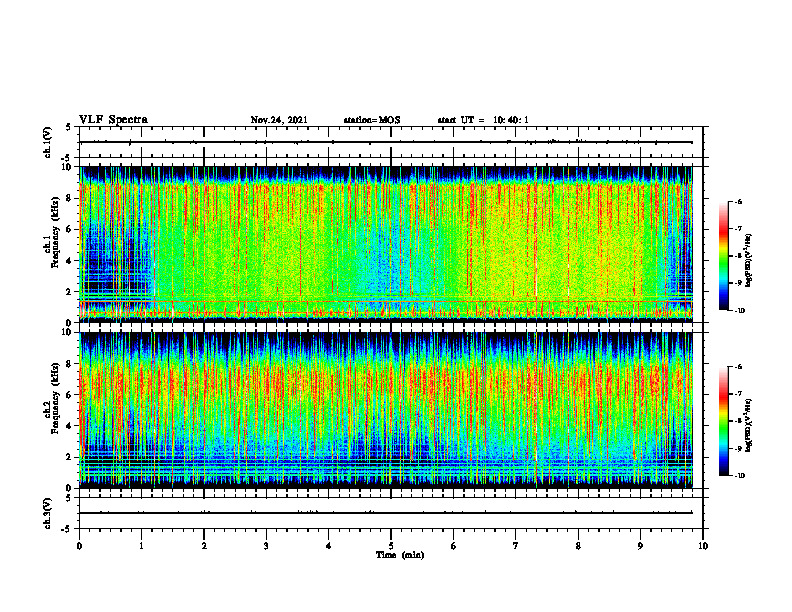Viewport: 792px width, 612px height.
Task: Click the ch.2 frequency tick label "2"
Action: pyautogui.click(x=69, y=457)
